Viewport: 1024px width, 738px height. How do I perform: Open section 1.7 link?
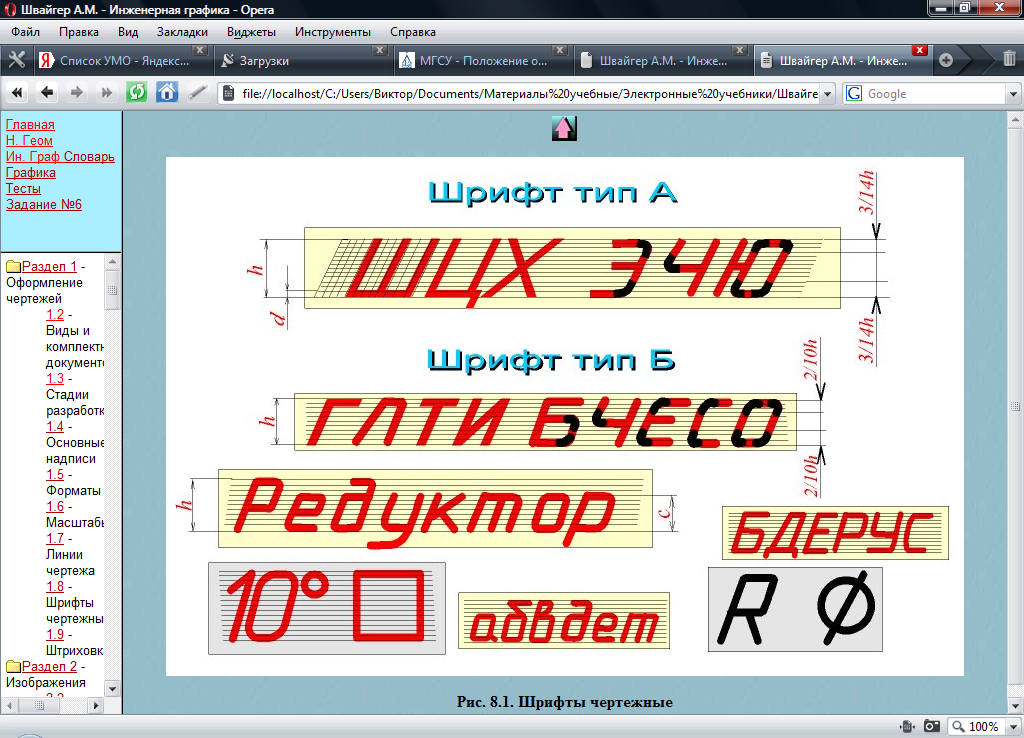(55, 539)
